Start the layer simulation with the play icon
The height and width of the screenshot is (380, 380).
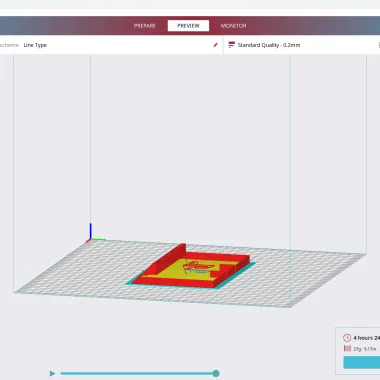coord(52,374)
